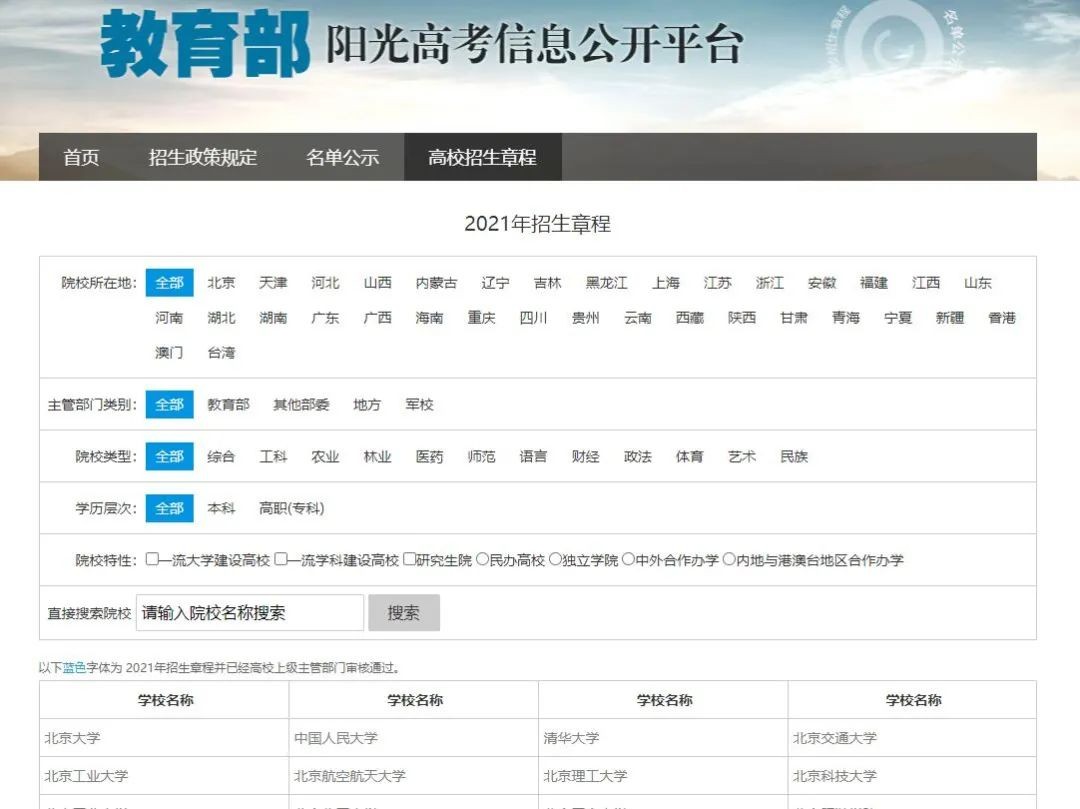Filter location by 河北

pos(325,283)
